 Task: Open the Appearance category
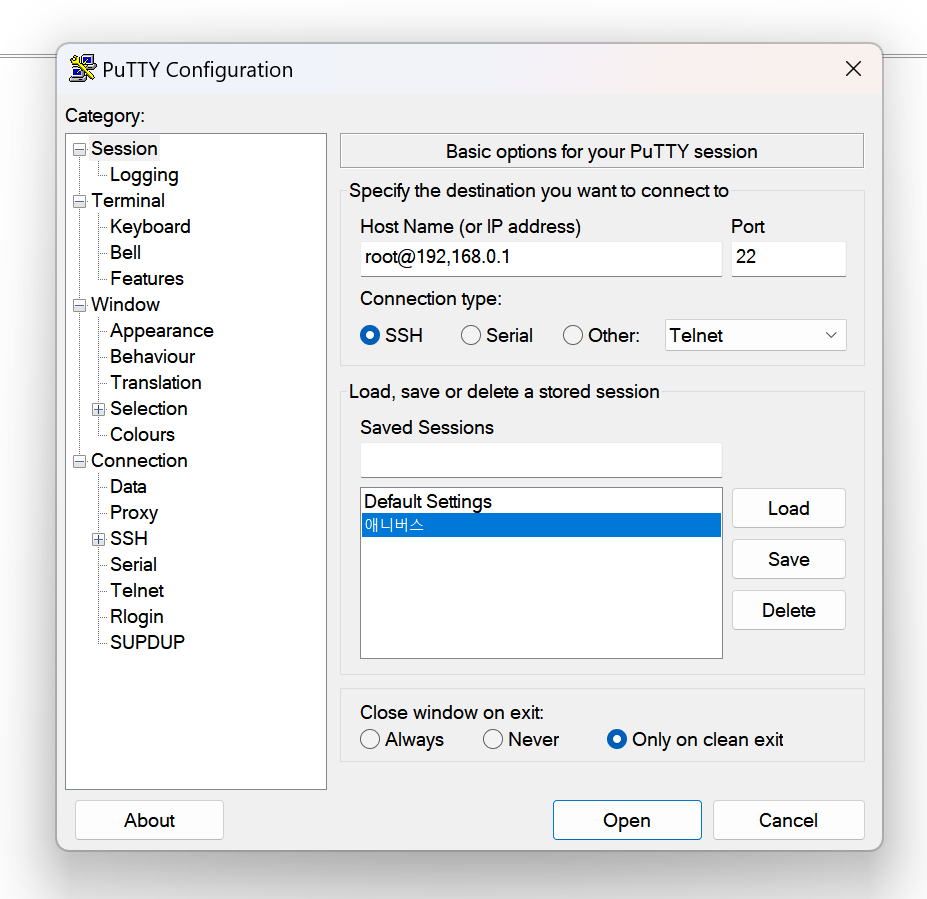tap(162, 331)
